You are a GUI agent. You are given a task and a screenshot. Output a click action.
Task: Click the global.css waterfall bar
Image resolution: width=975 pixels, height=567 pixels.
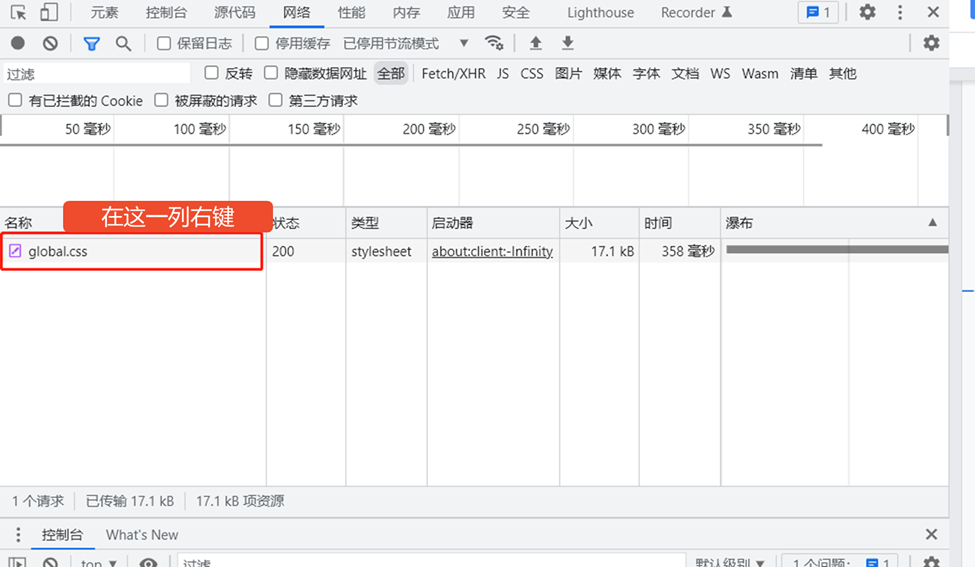tap(837, 249)
